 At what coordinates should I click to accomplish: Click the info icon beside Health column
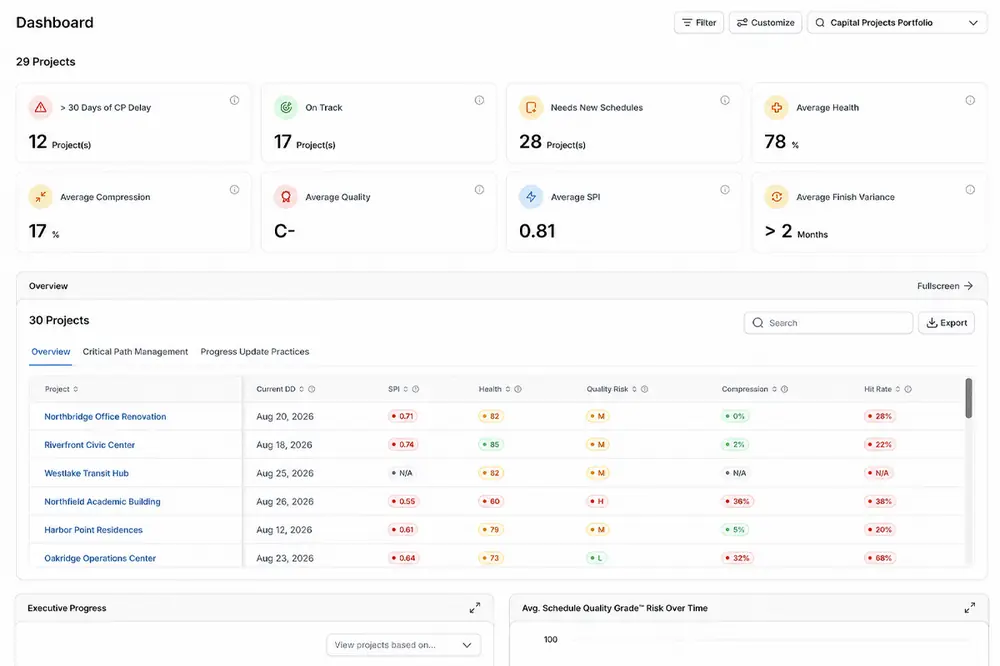(x=518, y=389)
